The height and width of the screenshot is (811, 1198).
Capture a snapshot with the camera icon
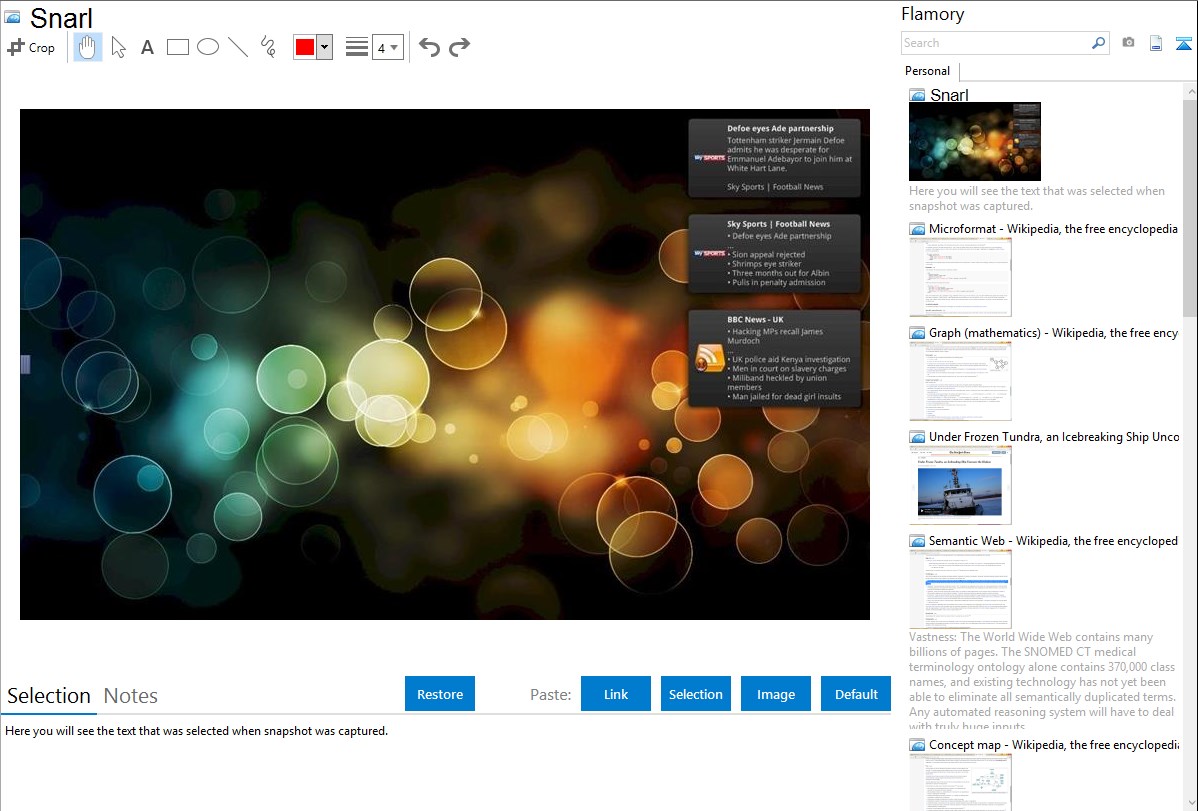pos(1128,43)
